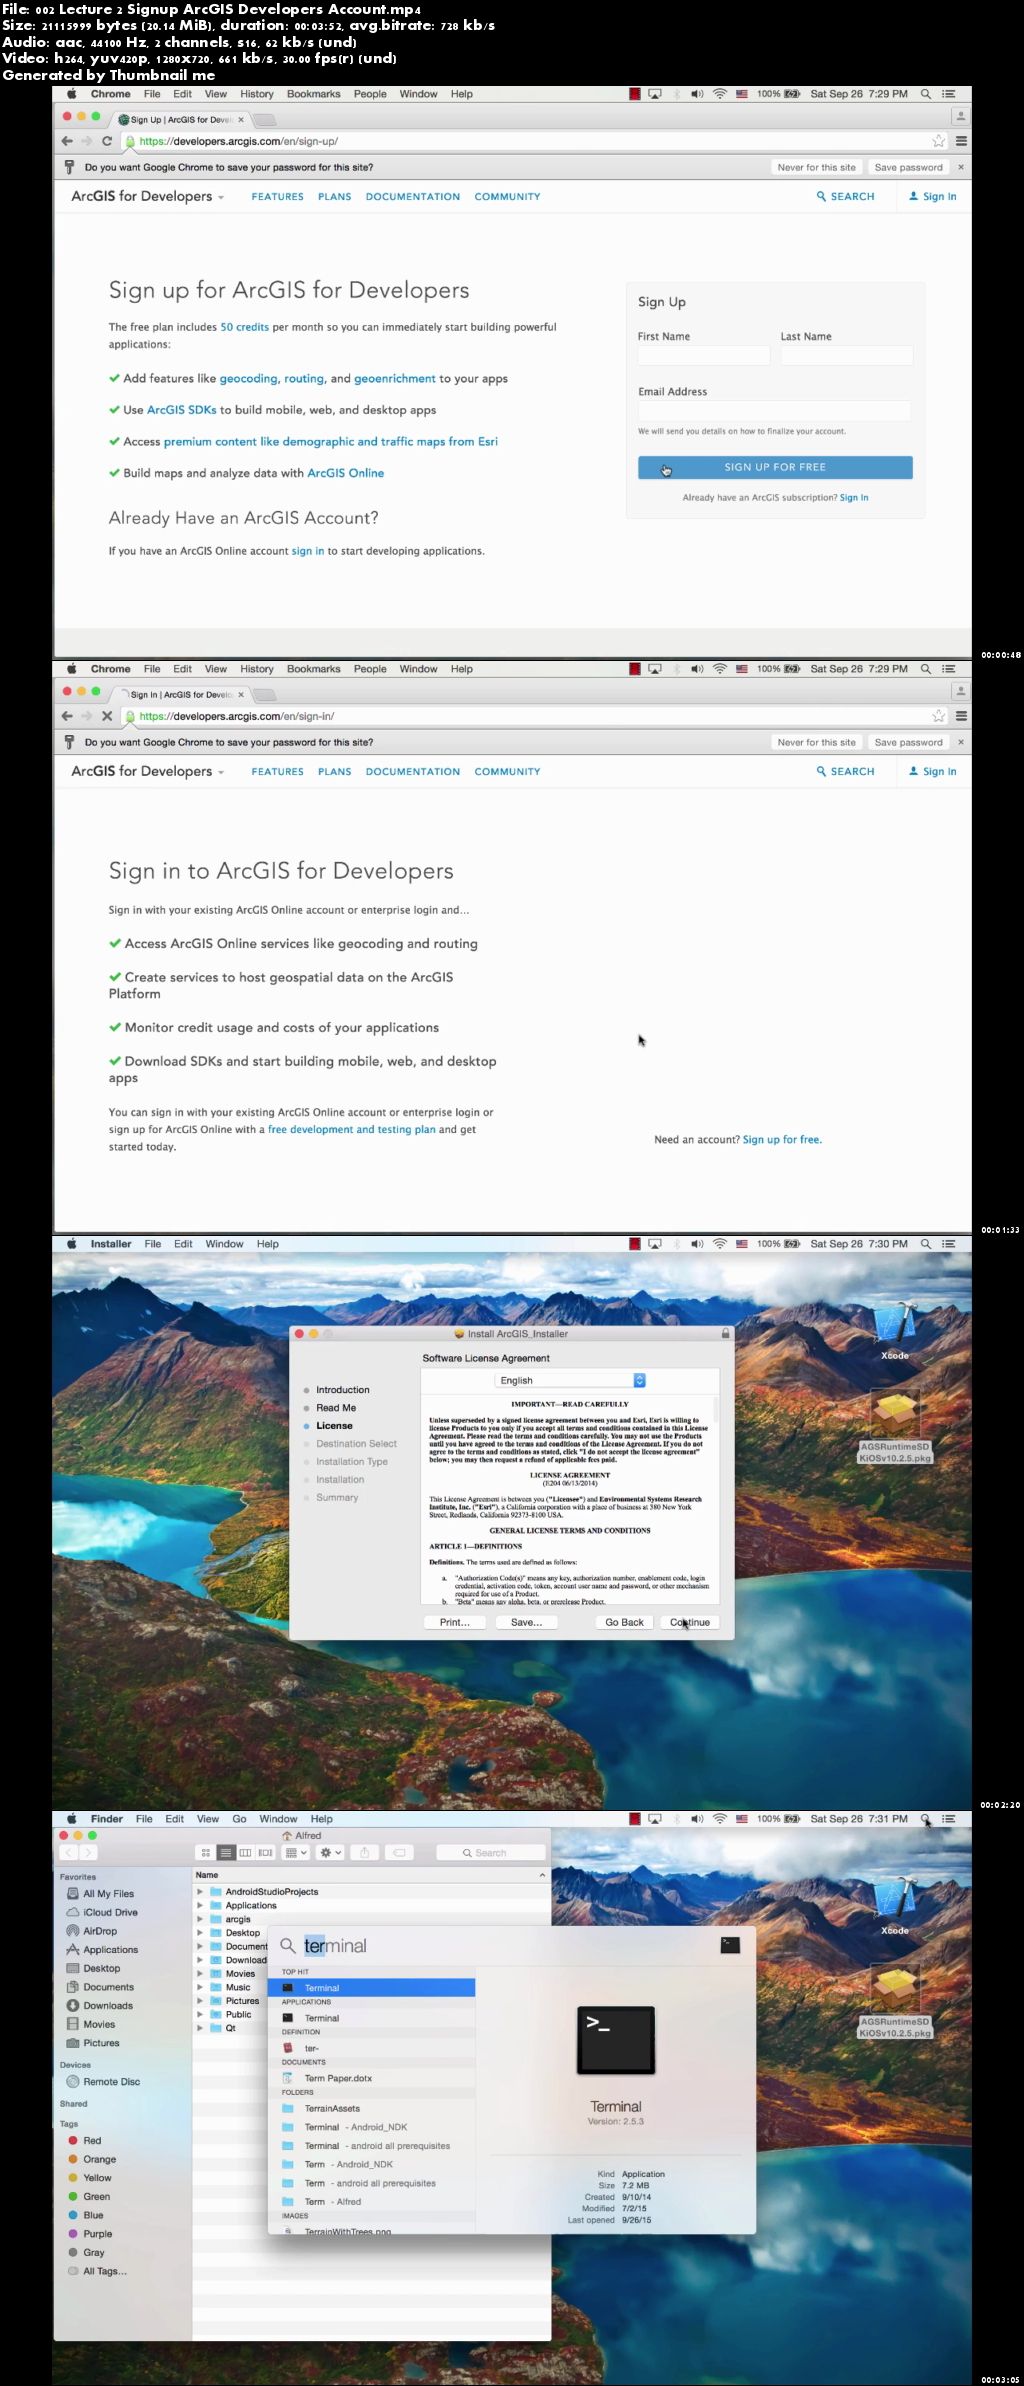The width and height of the screenshot is (1024, 2386).
Task: Switch Finder to cover flow view icon
Action: [x=266, y=1853]
